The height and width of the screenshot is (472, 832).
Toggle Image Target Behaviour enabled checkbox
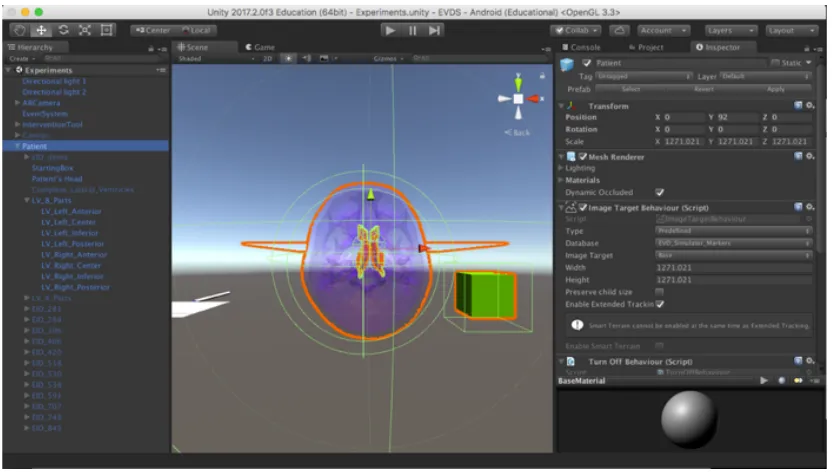(583, 207)
